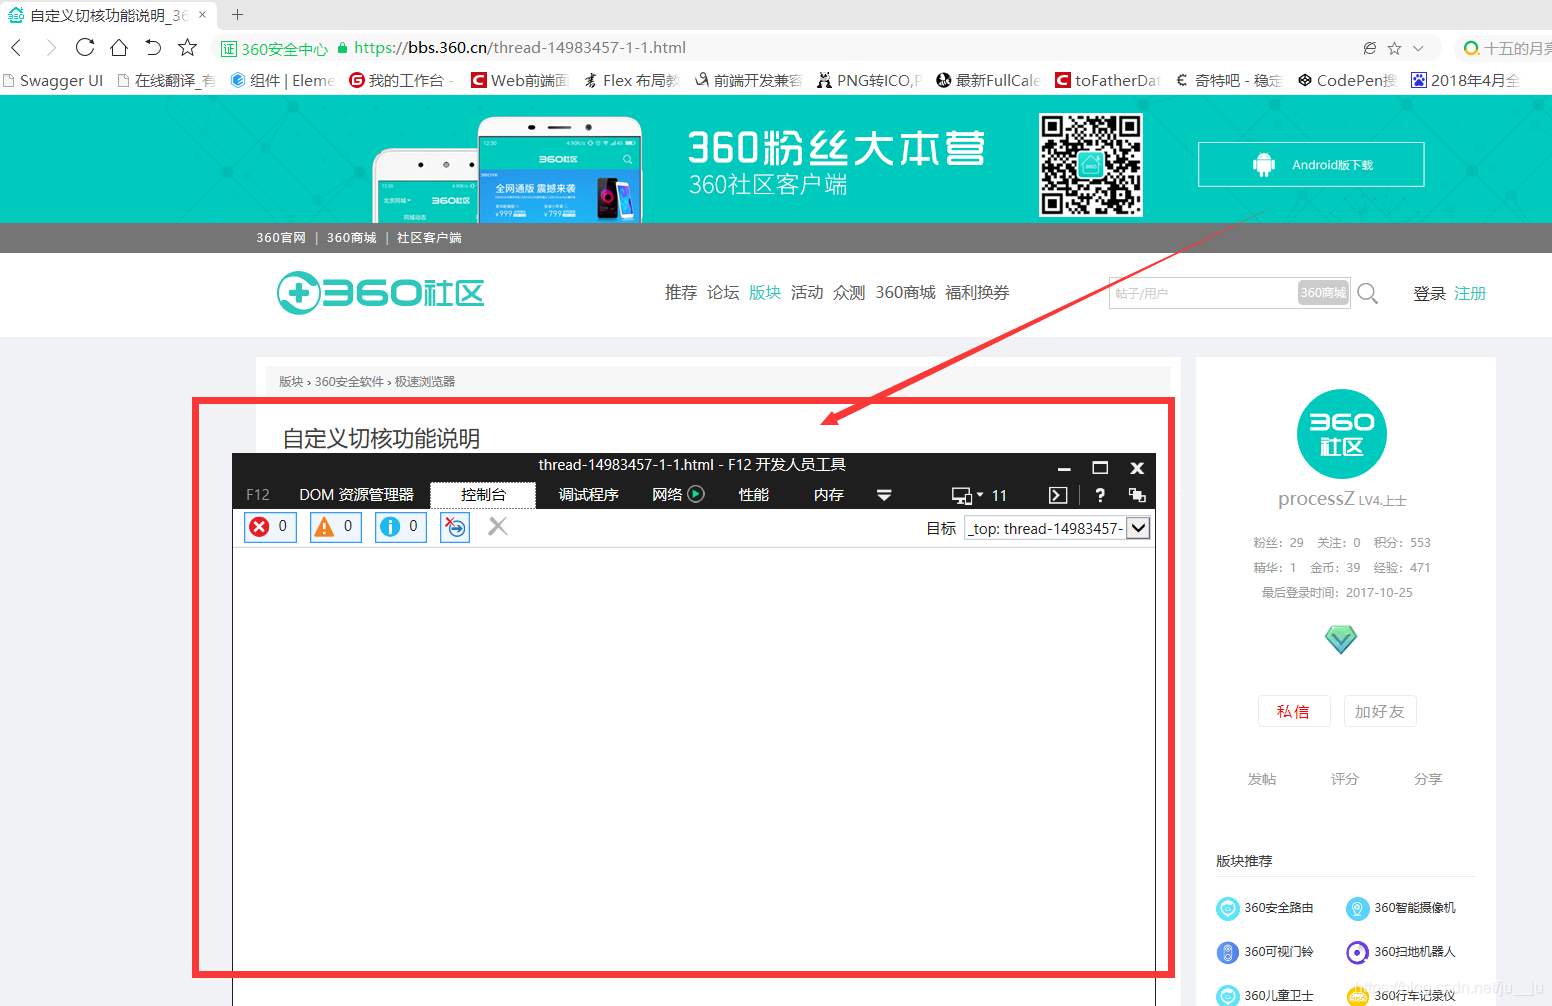Click the 加好友 add friend button
1552x1006 pixels.
pyautogui.click(x=1380, y=711)
